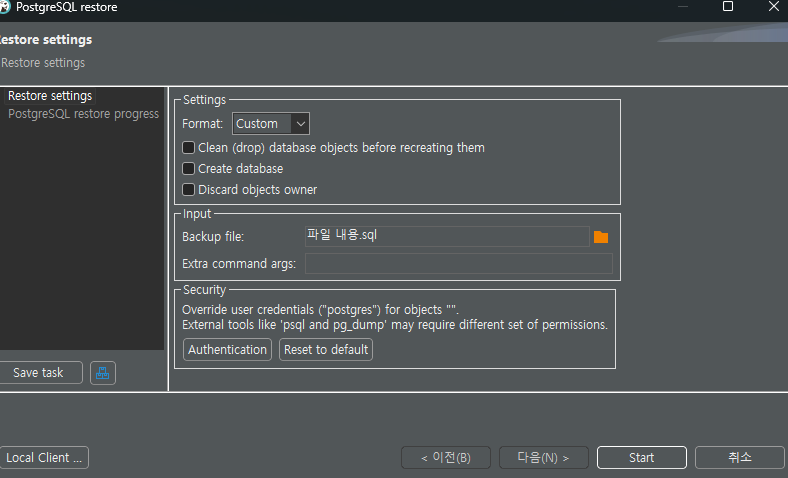The height and width of the screenshot is (478, 788).
Task: Click Reset to default button
Action: coord(326,349)
